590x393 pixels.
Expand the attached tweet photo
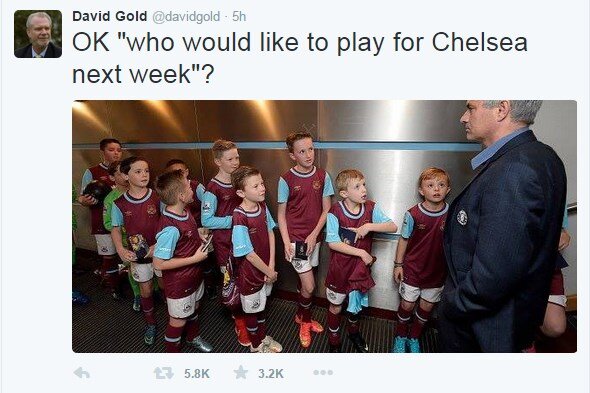point(324,226)
